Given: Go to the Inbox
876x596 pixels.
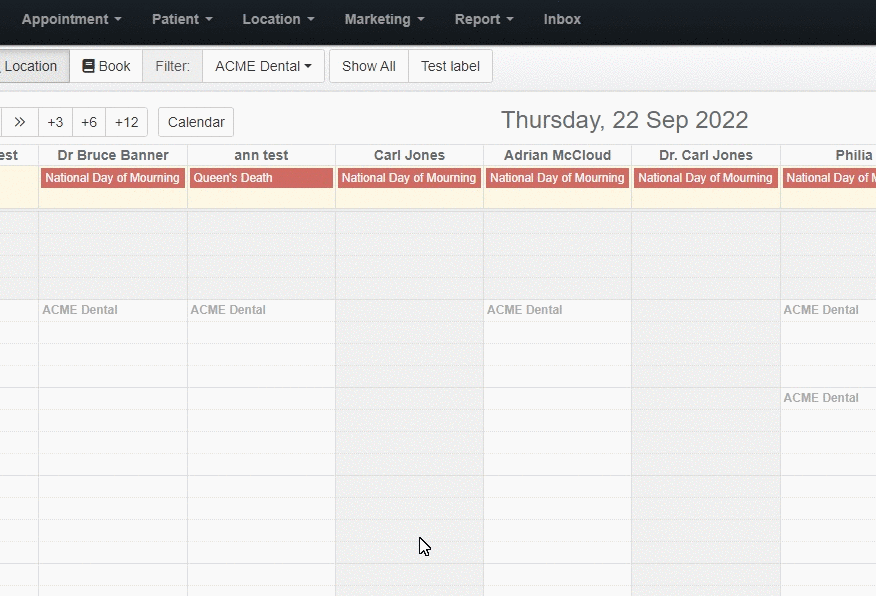Looking at the screenshot, I should point(562,19).
